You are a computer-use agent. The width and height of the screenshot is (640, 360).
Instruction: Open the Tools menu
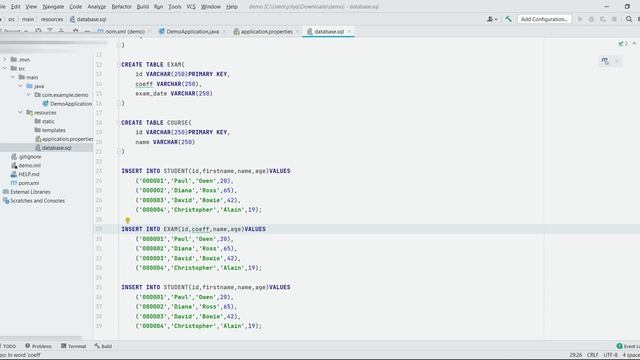[x=175, y=7]
